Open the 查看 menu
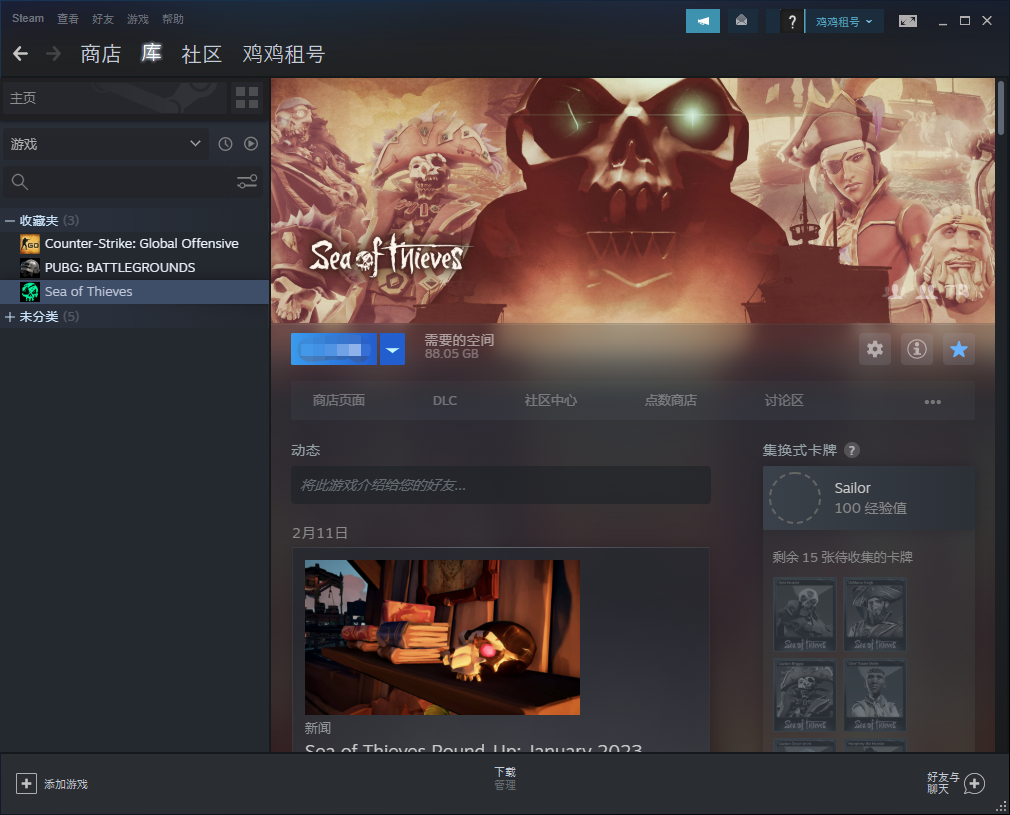1010x815 pixels. click(68, 19)
